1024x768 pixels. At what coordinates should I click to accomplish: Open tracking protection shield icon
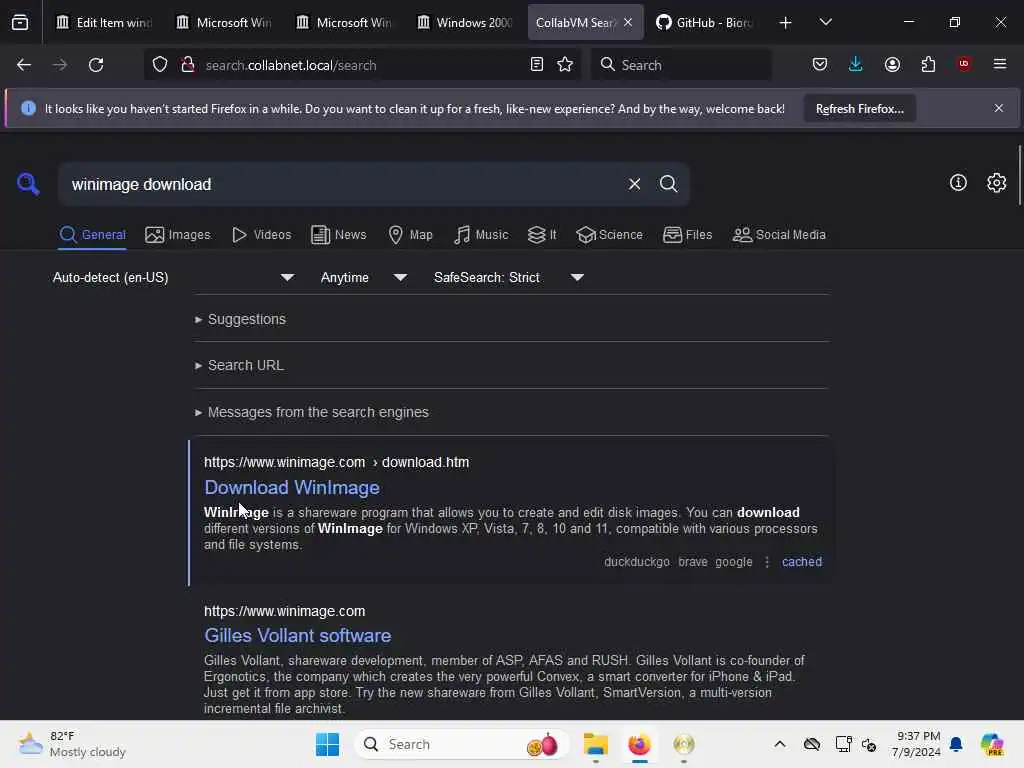click(x=160, y=65)
